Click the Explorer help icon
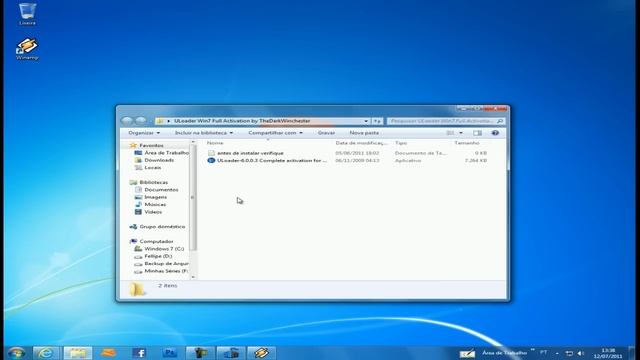Image resolution: width=640 pixels, height=360 pixels. [495, 133]
